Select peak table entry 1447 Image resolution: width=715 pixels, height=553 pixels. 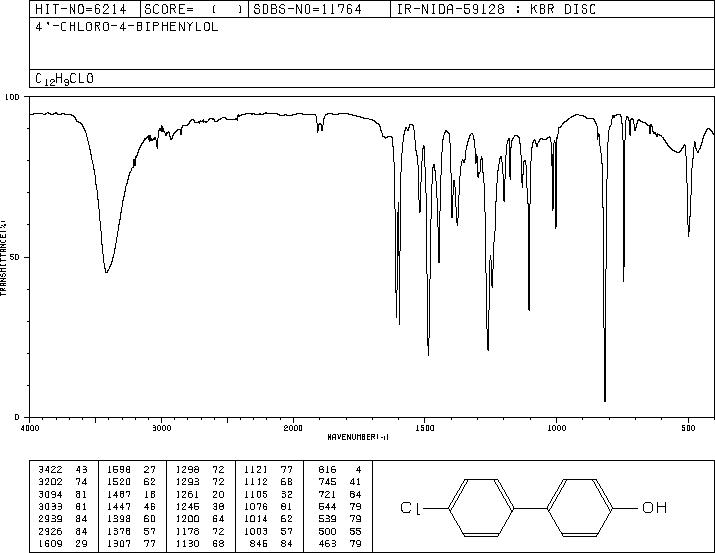click(x=119, y=506)
